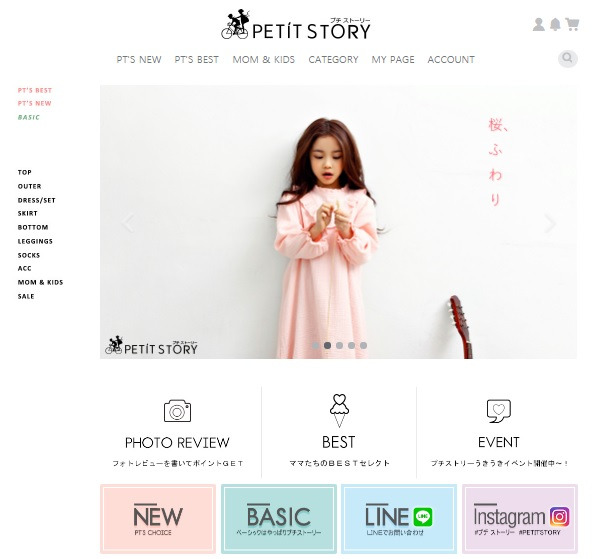Select the first carousel indicator dot

point(315,345)
